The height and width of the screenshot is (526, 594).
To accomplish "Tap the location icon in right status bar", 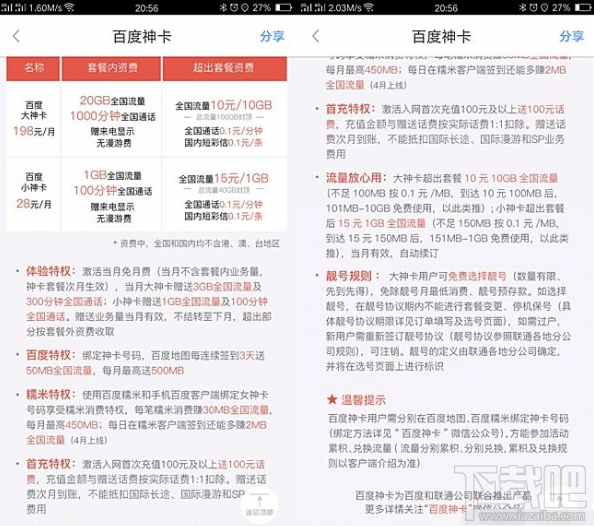I will (x=544, y=8).
